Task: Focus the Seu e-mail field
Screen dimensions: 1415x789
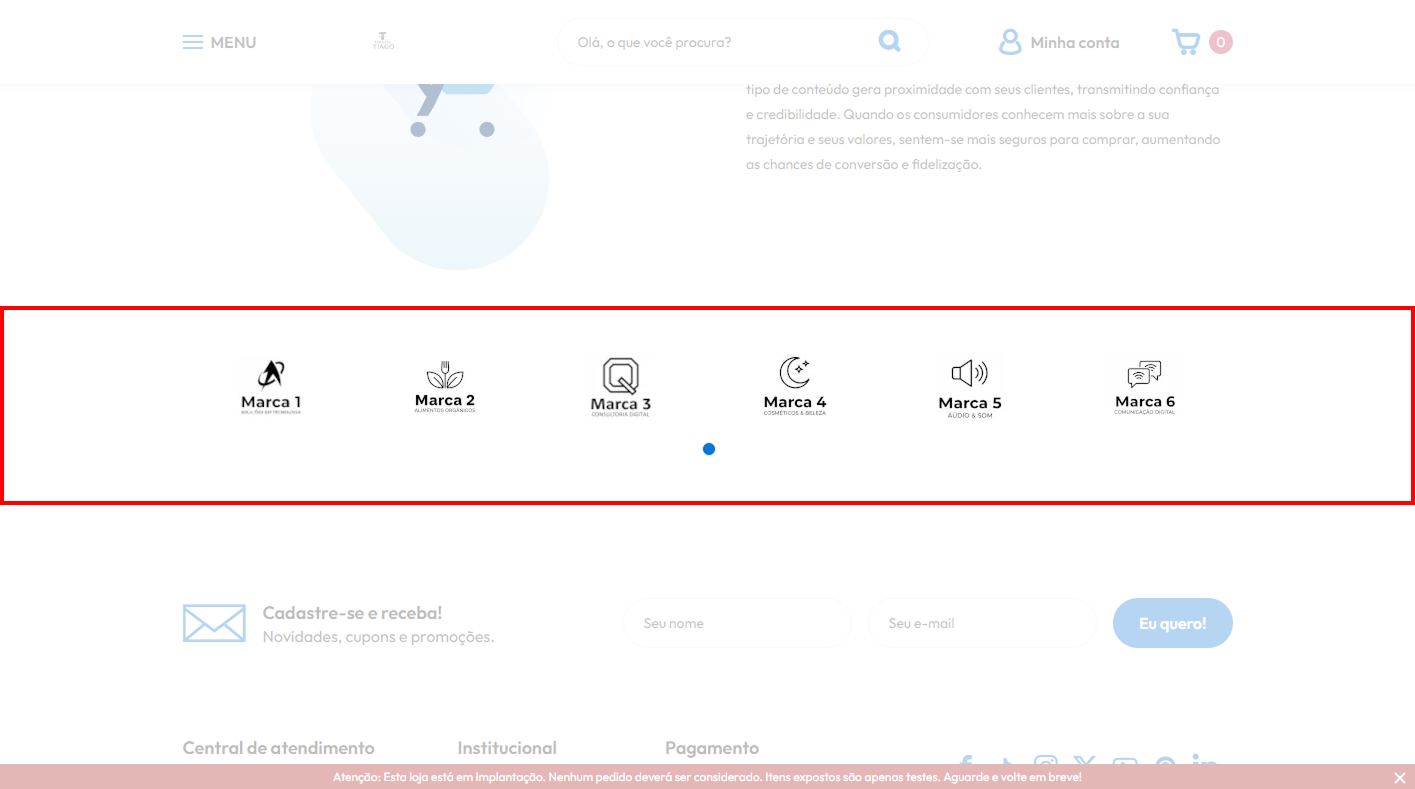Action: coord(982,623)
